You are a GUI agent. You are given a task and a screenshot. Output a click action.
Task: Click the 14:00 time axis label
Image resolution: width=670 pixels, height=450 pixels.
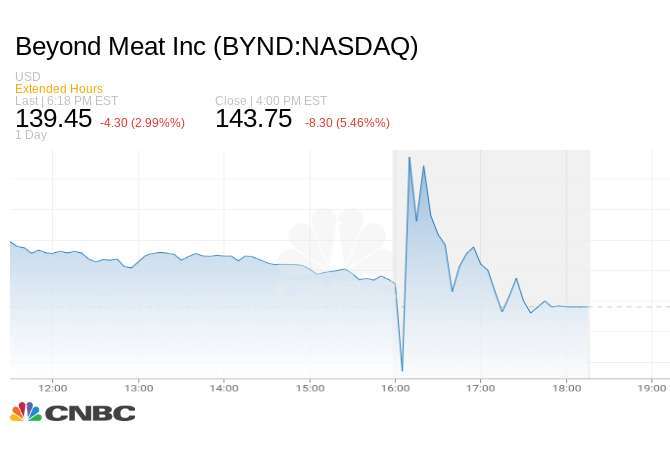(x=224, y=388)
